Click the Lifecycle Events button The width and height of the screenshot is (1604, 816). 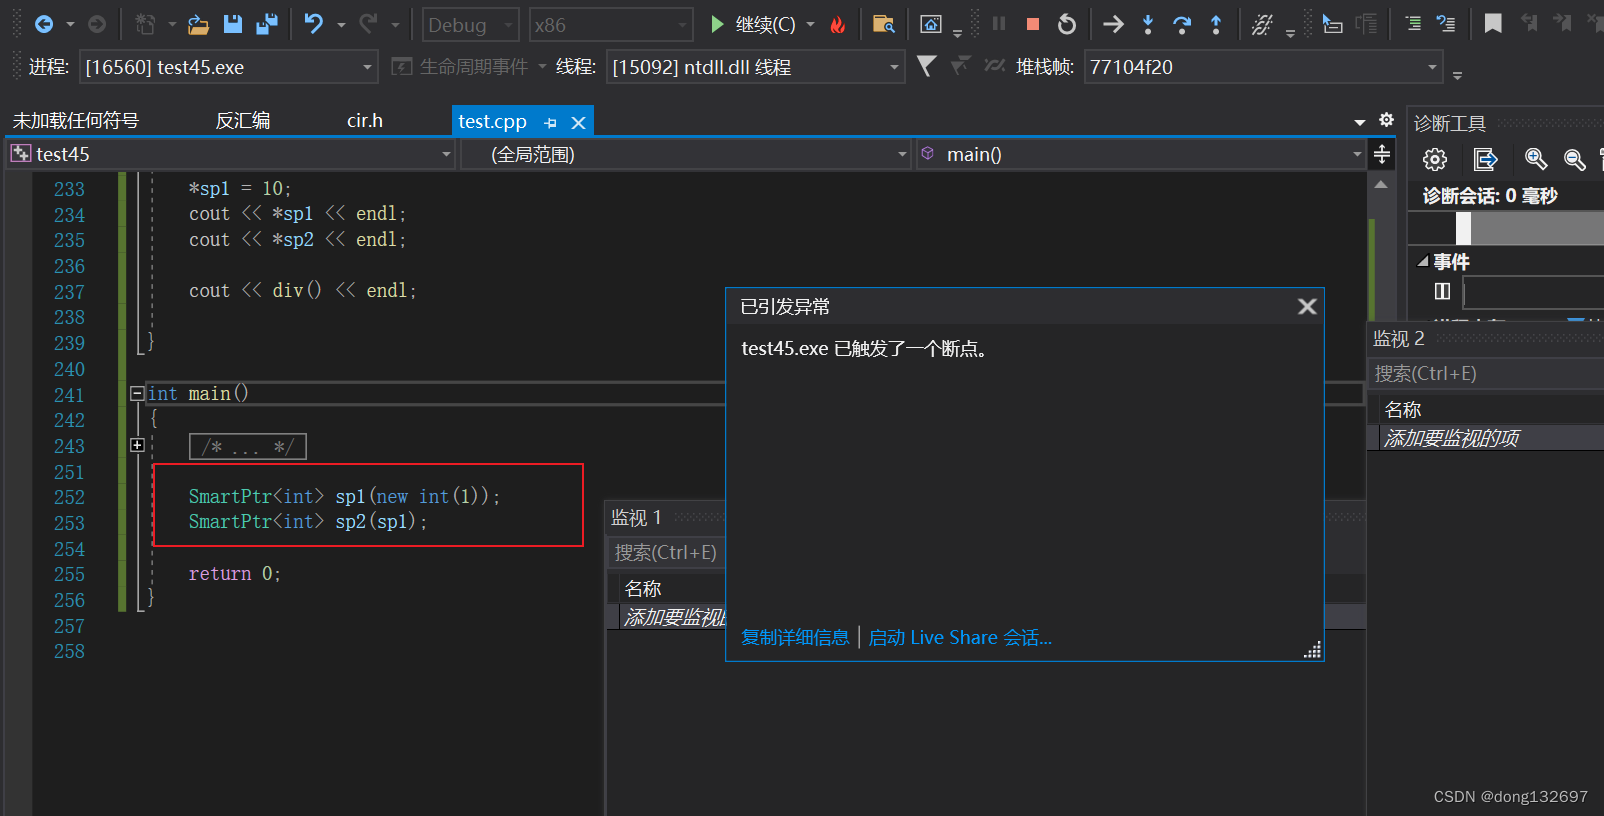tap(460, 67)
